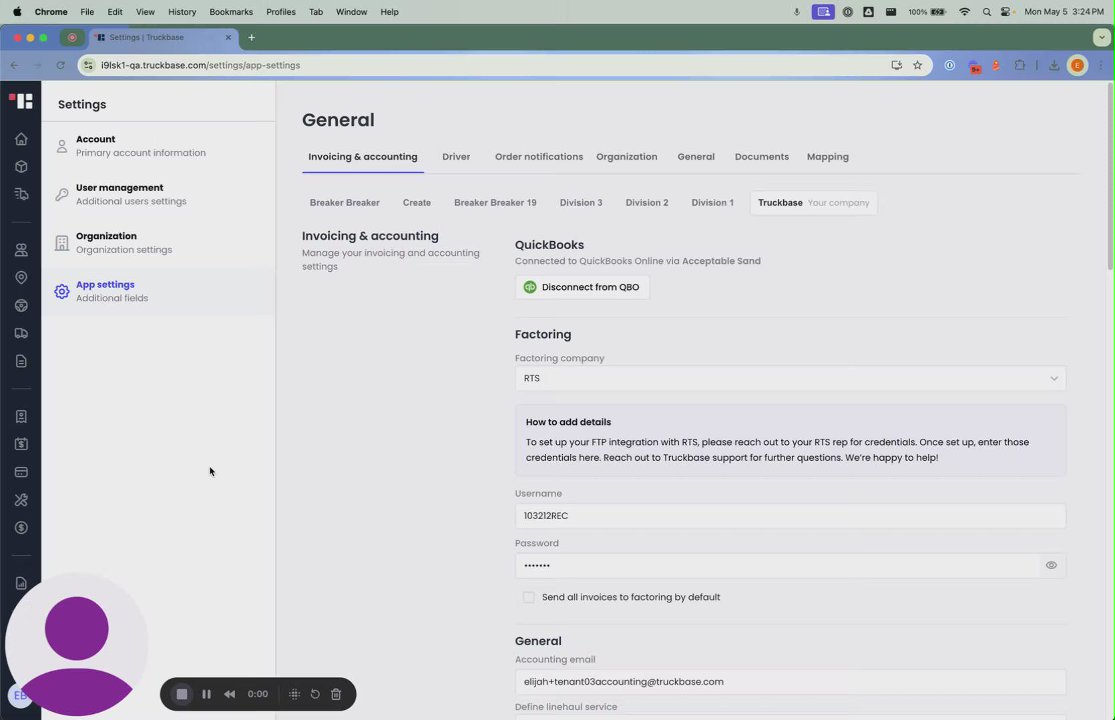Click the Username field with 103212REC
1115x720 pixels.
790,515
